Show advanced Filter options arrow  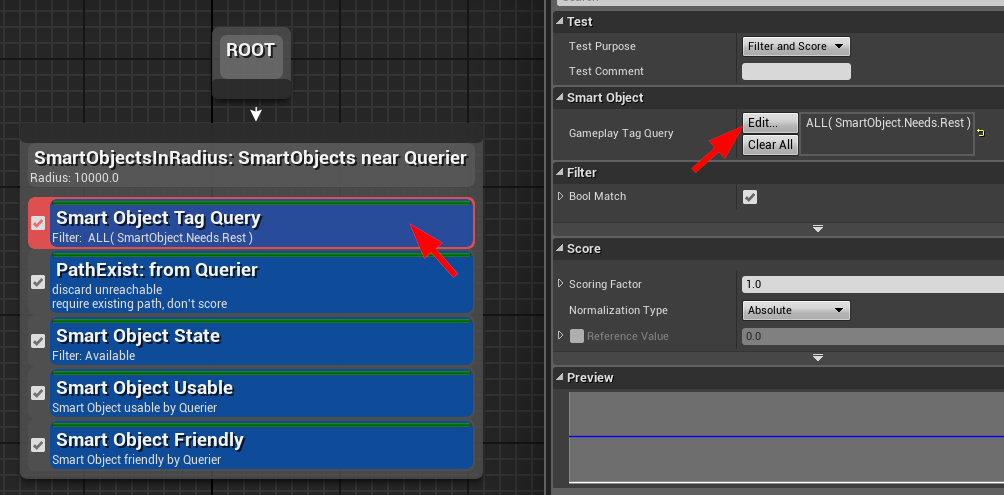817,229
